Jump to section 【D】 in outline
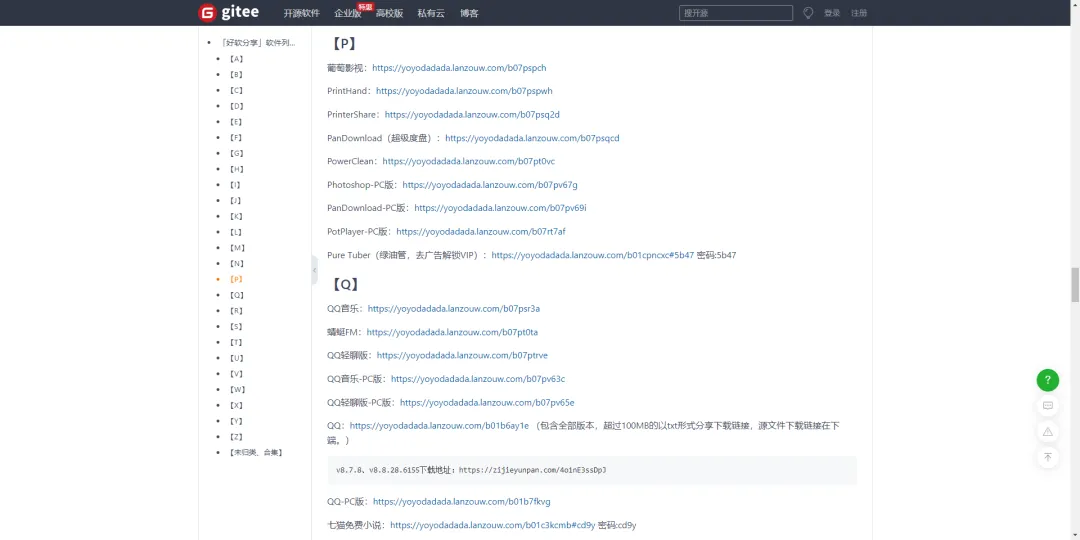The image size is (1080, 540). [236, 106]
